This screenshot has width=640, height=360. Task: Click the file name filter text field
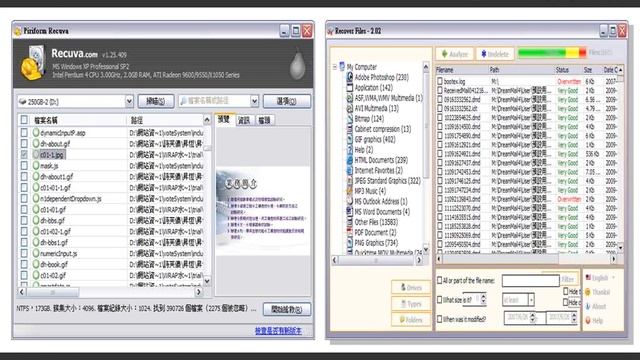(x=530, y=280)
